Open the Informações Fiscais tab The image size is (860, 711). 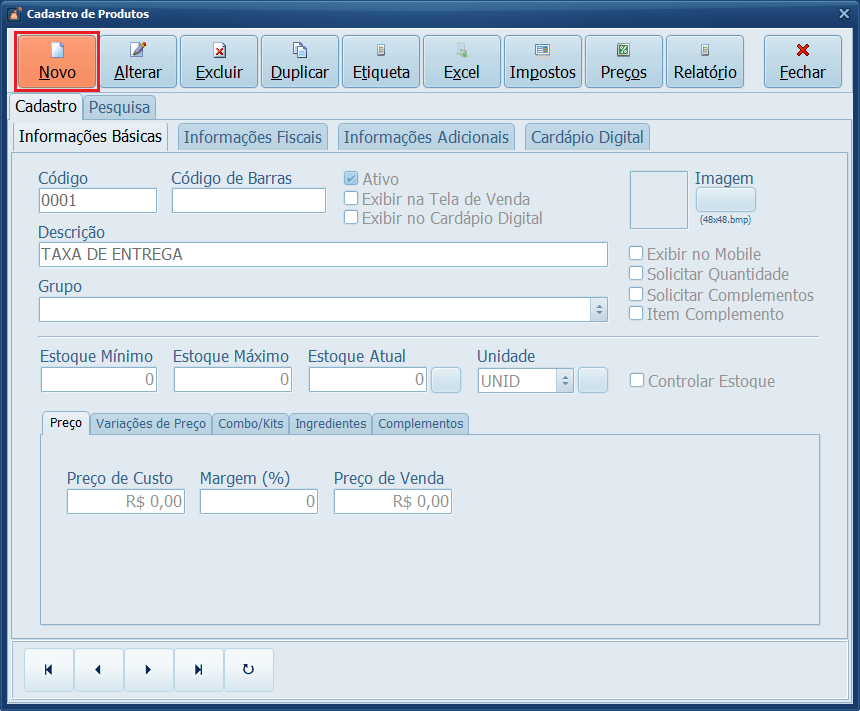(x=253, y=137)
